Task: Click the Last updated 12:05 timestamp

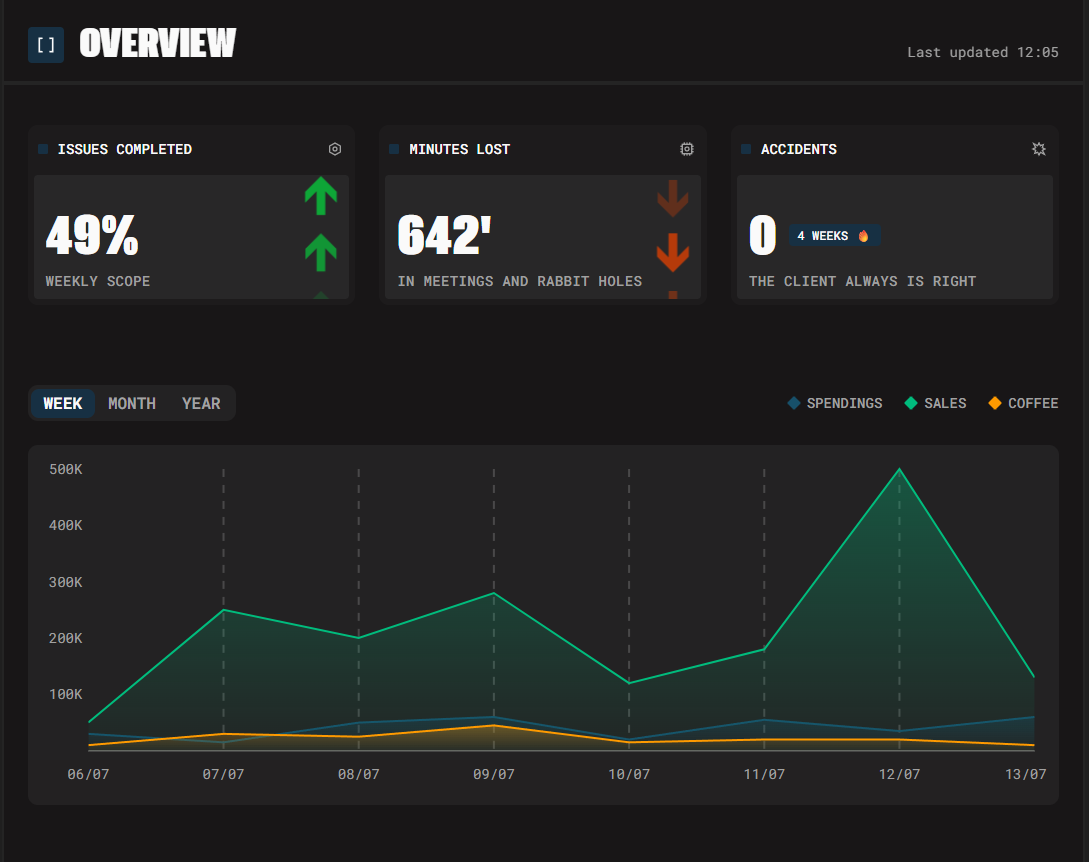Action: [x=982, y=52]
